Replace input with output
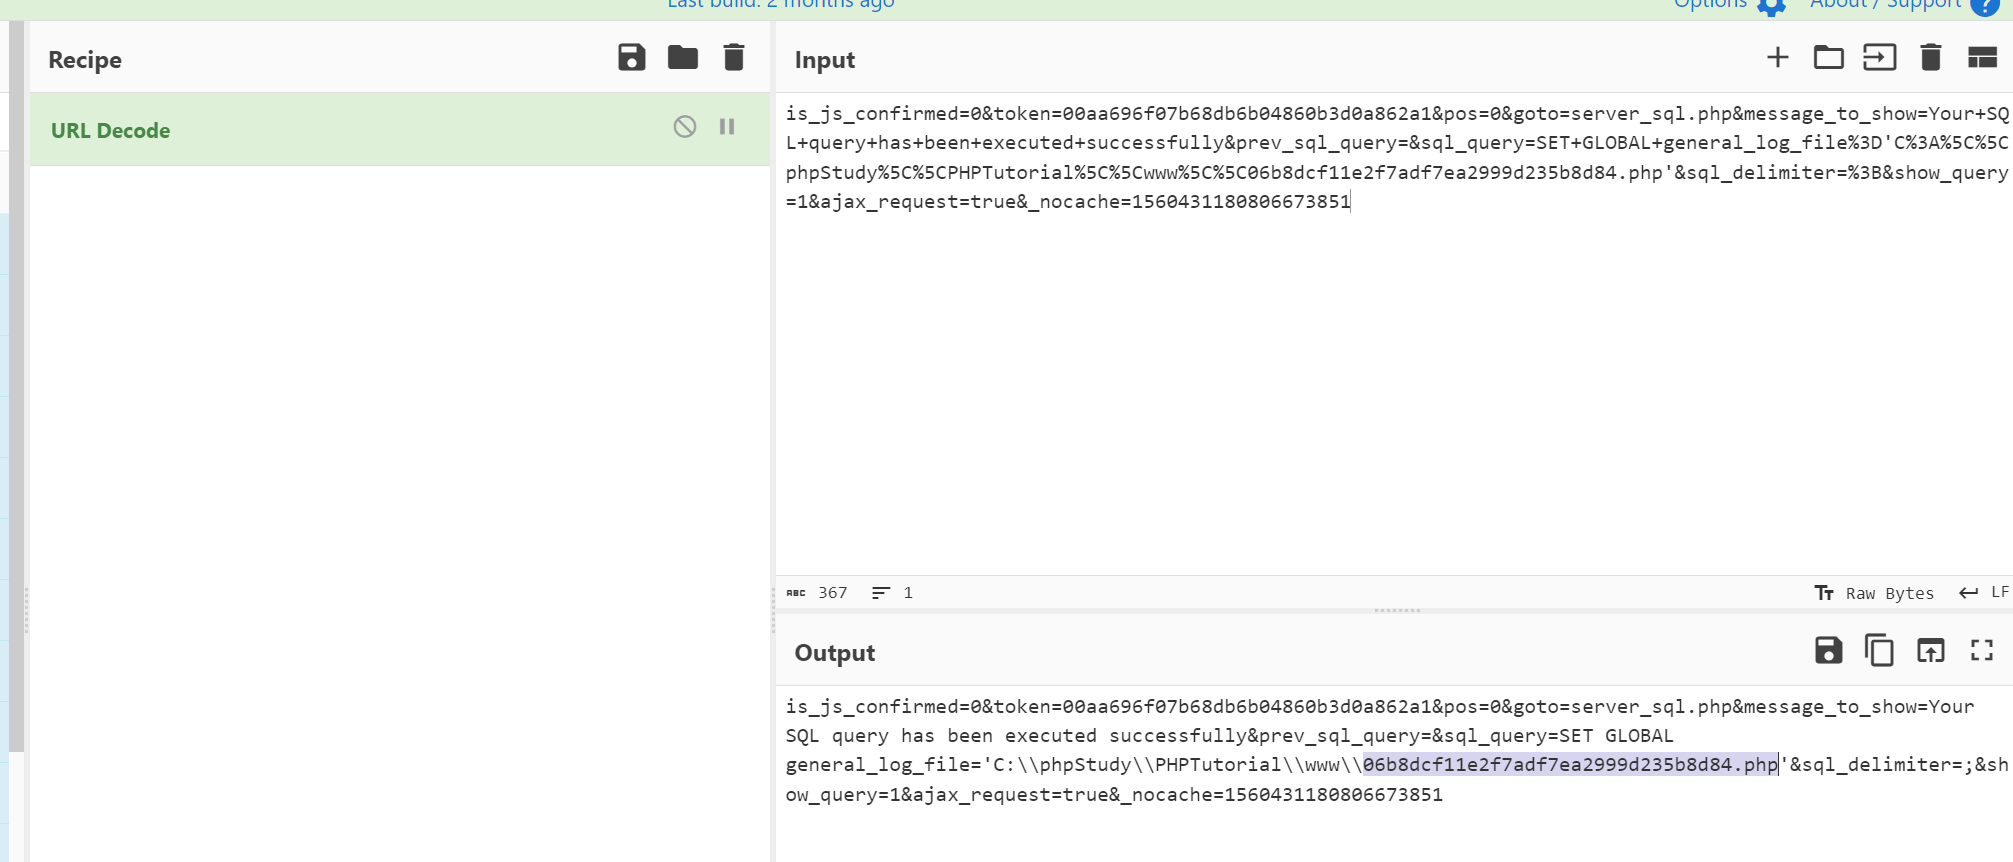 point(1931,650)
